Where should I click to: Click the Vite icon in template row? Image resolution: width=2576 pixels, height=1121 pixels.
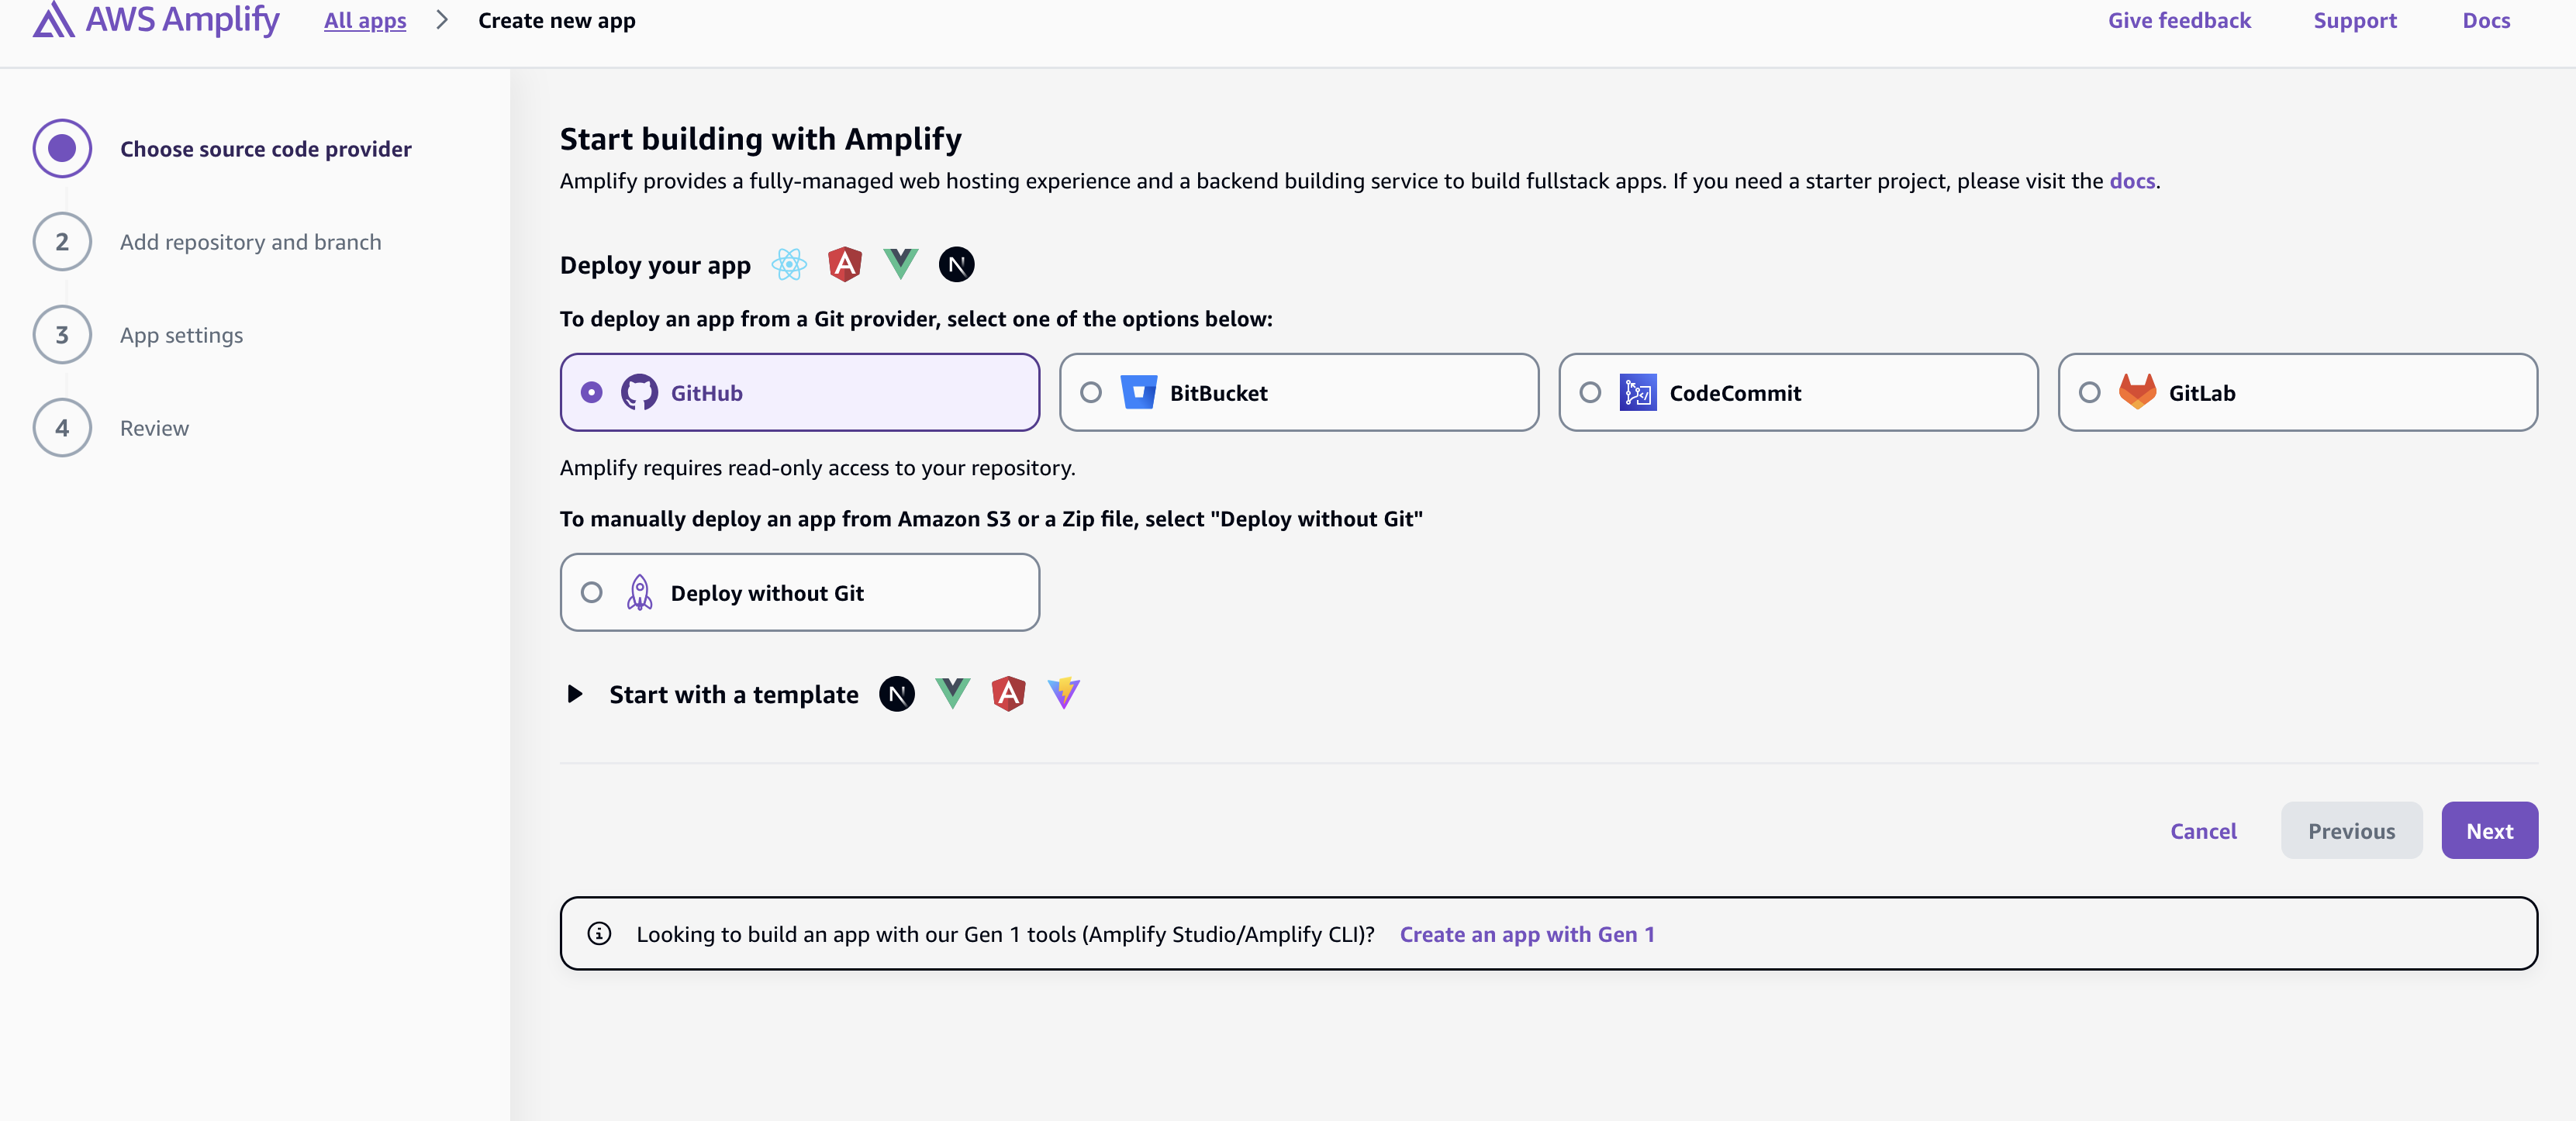pyautogui.click(x=1064, y=694)
